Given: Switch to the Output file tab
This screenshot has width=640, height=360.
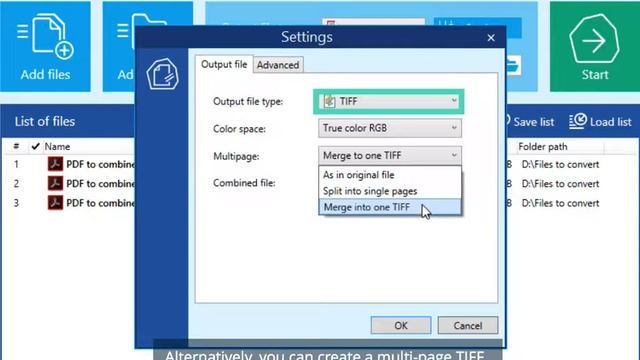Looking at the screenshot, I should pyautogui.click(x=224, y=64).
